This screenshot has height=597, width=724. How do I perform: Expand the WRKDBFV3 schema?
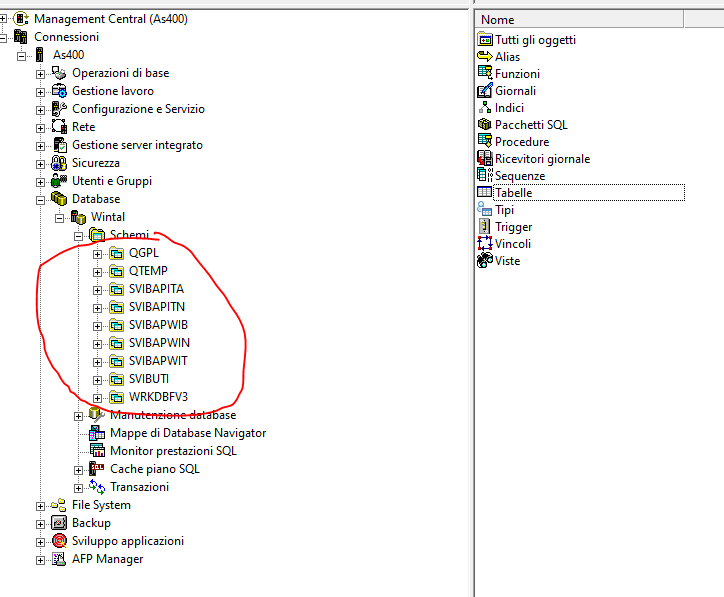click(97, 398)
